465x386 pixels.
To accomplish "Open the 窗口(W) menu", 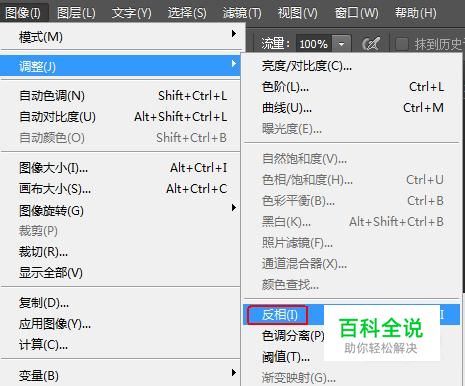I will coord(356,13).
